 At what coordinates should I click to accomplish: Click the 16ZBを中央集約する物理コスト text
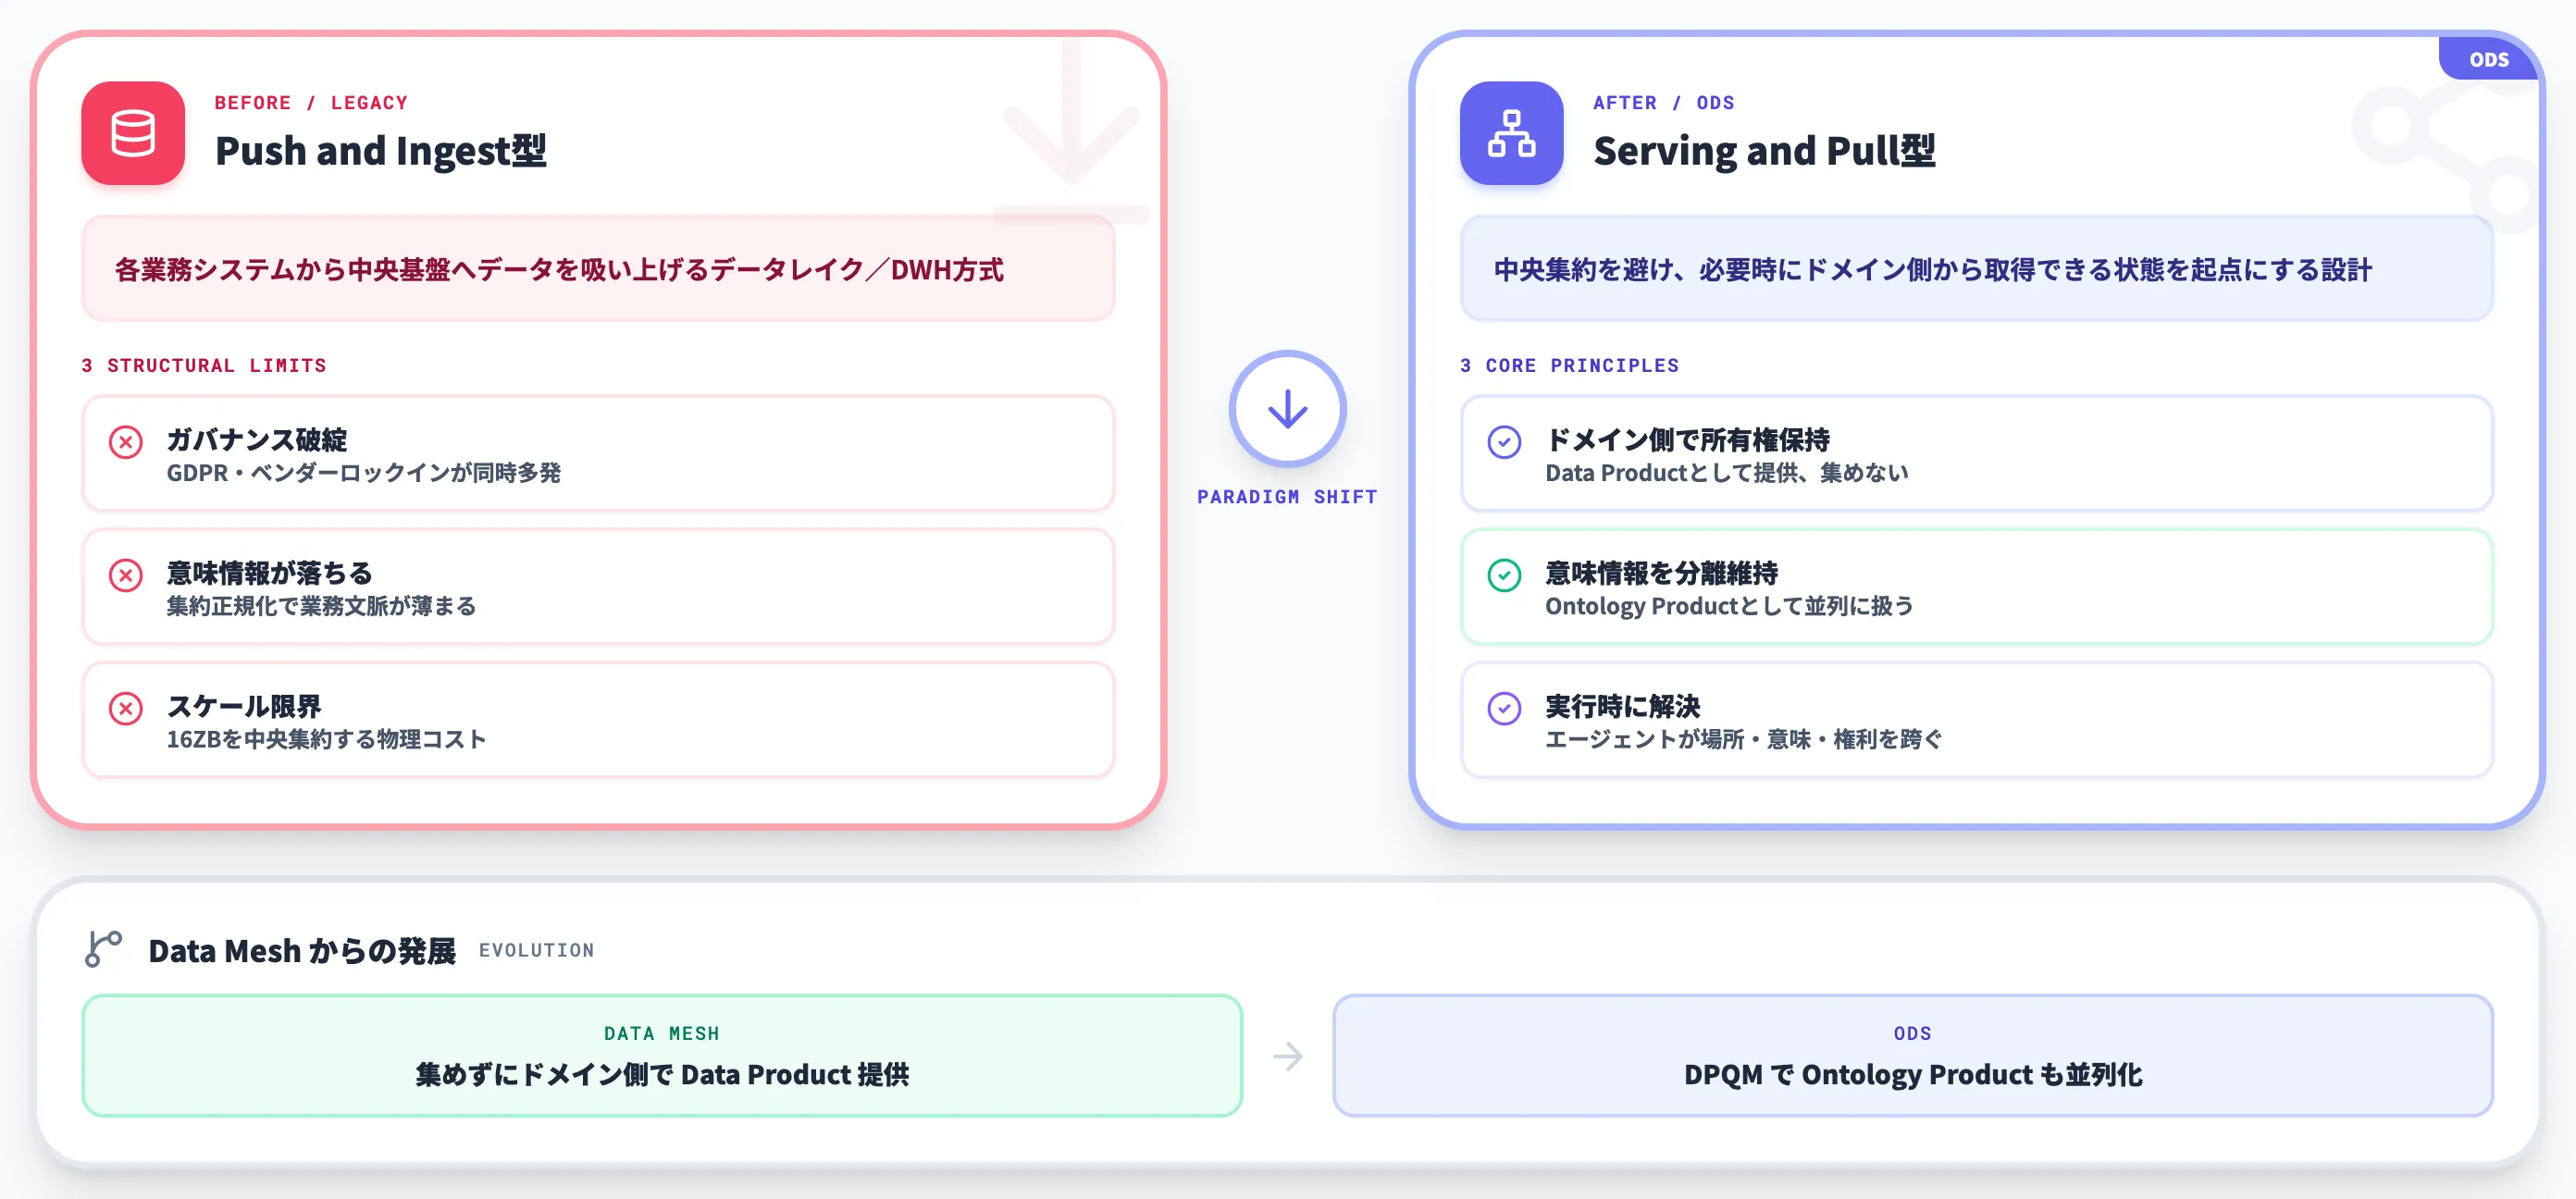coord(326,739)
